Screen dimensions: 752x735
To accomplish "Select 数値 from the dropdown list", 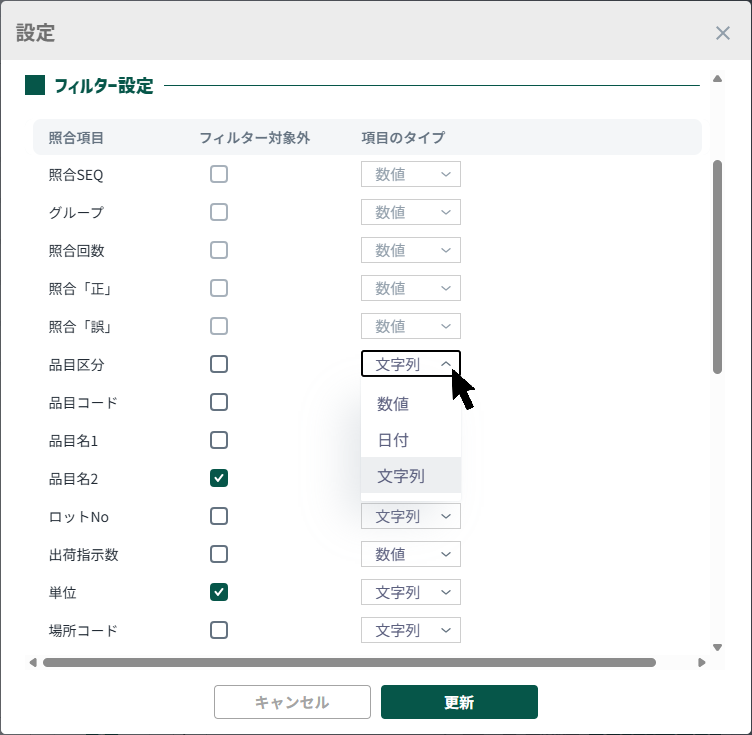I will click(393, 404).
